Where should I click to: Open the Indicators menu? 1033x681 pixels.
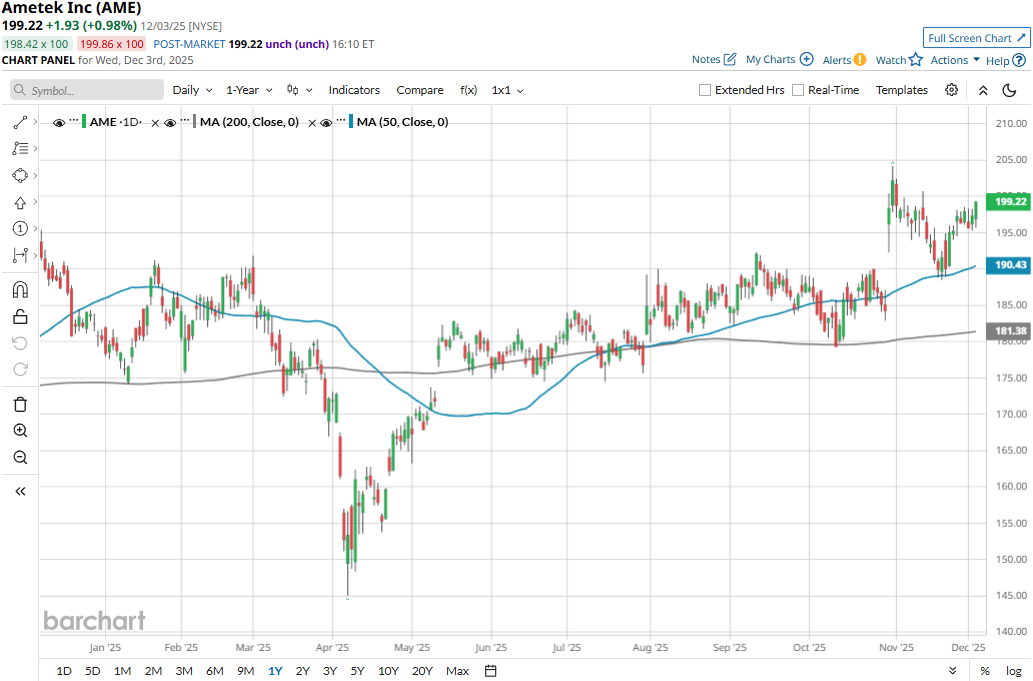click(x=354, y=90)
